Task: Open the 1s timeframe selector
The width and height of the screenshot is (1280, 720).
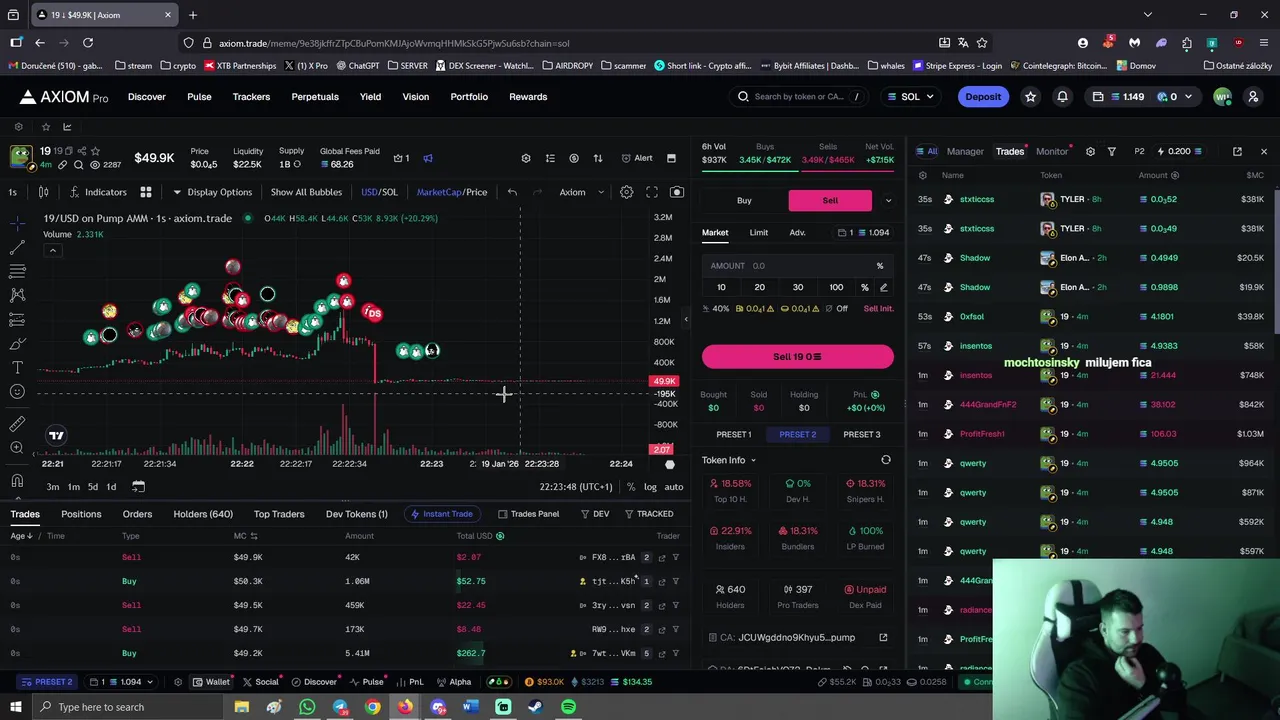Action: tap(12, 192)
